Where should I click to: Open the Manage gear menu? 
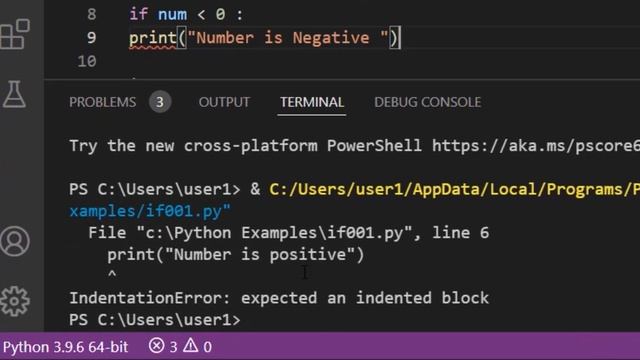coord(15,301)
